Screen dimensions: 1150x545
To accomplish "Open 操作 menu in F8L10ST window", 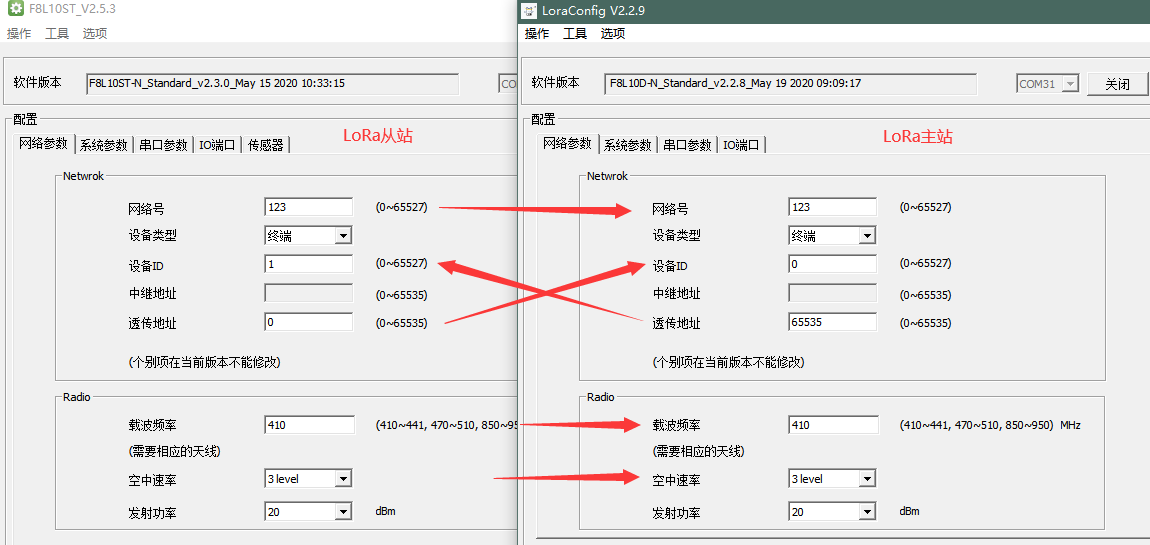I will pyautogui.click(x=19, y=34).
